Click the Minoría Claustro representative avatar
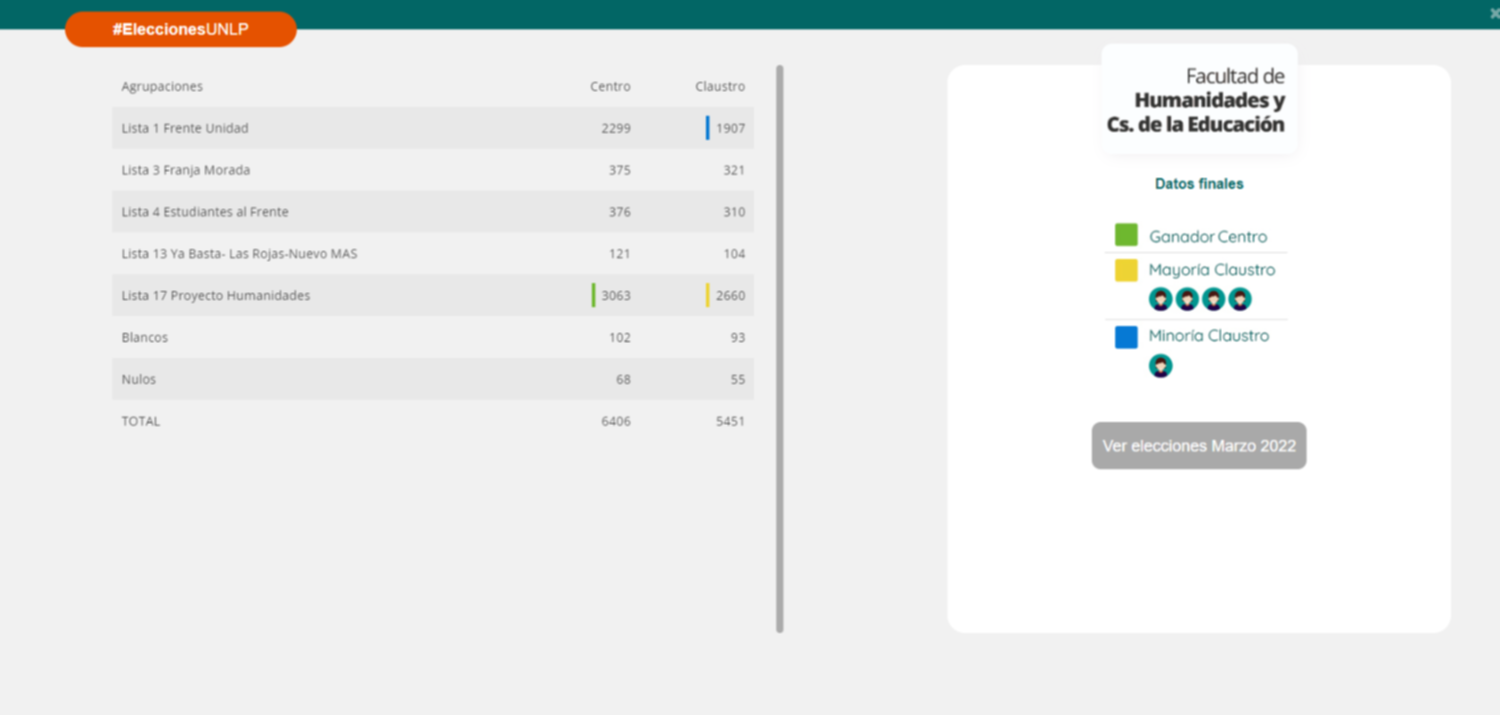 [1160, 366]
